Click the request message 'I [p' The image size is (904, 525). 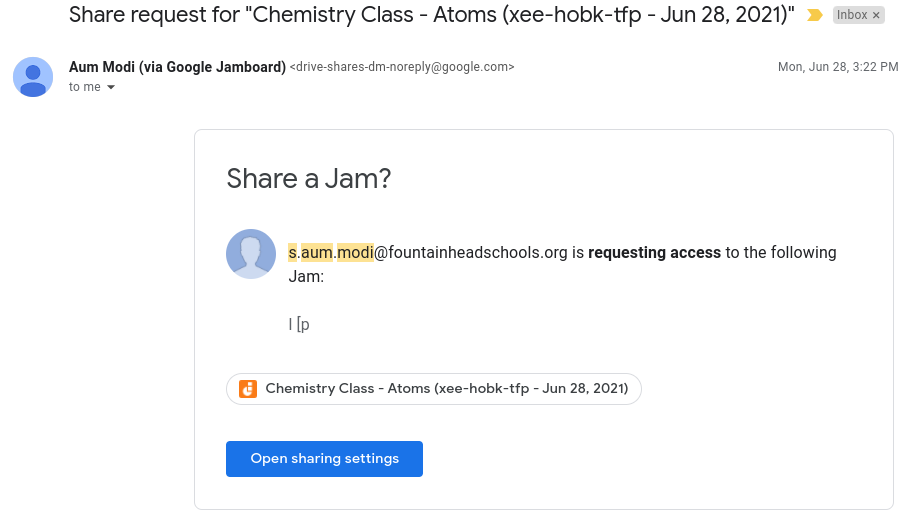299,324
